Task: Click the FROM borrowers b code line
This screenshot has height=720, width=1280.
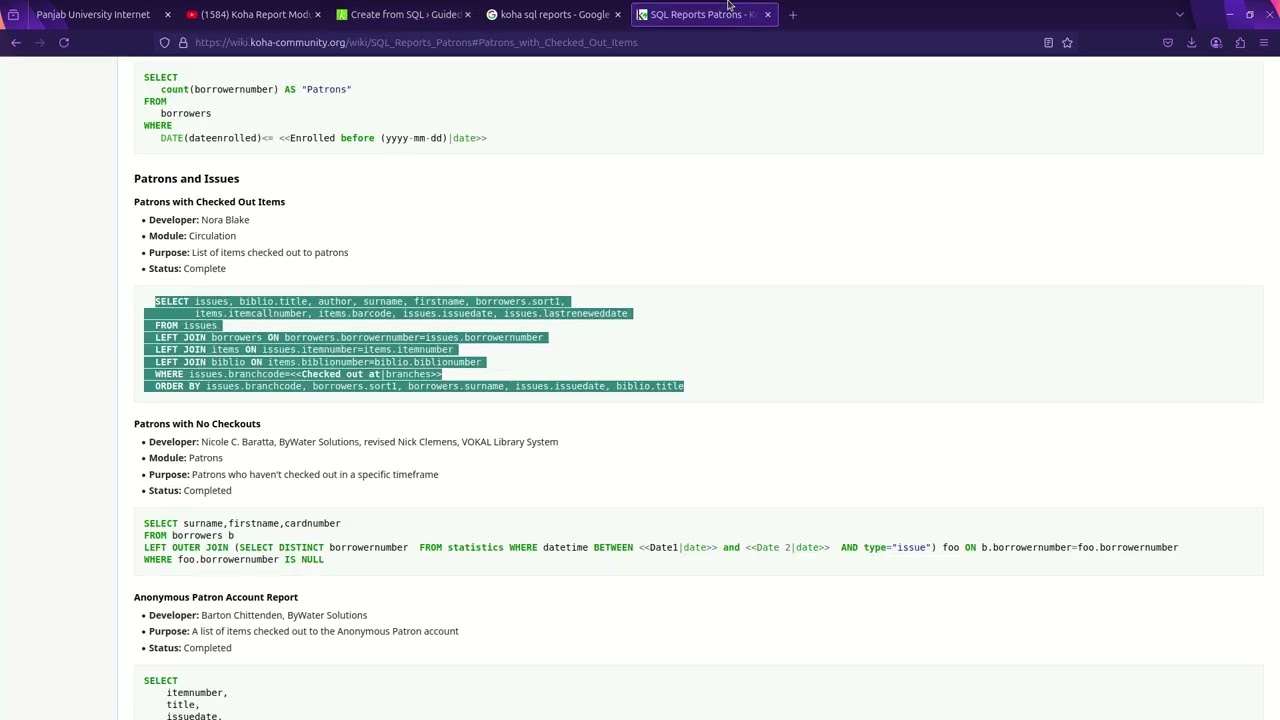Action: point(189,536)
